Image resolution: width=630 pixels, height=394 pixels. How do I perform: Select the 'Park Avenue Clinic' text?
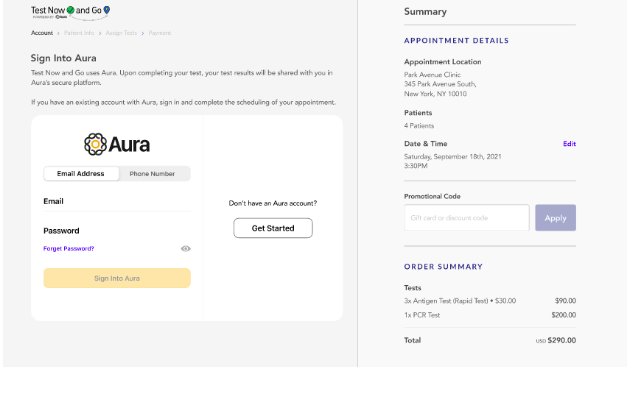pyautogui.click(x=432, y=75)
